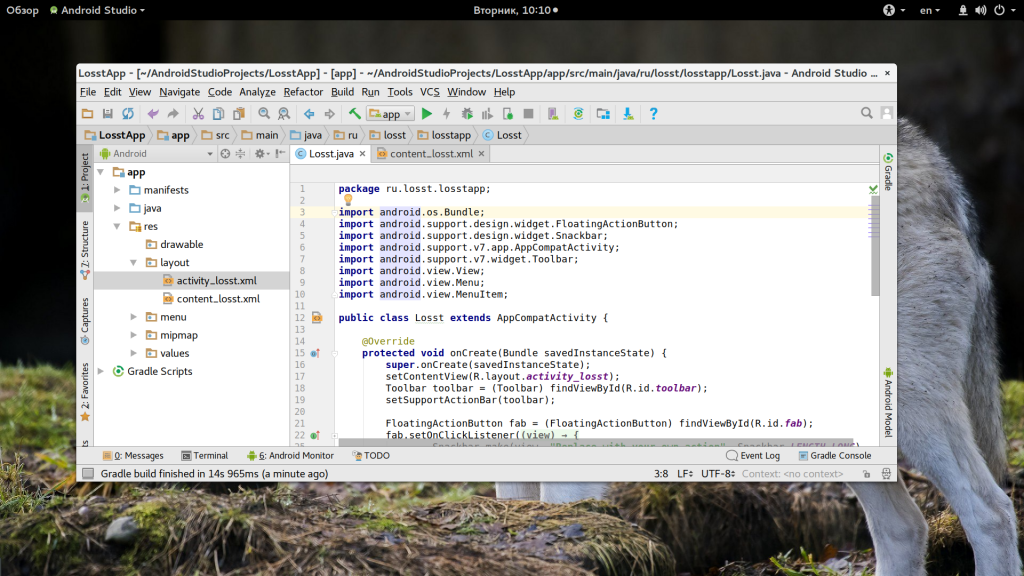Switch to content_losst.xml tab
Viewport: 1024px width, 576px height.
coord(430,154)
